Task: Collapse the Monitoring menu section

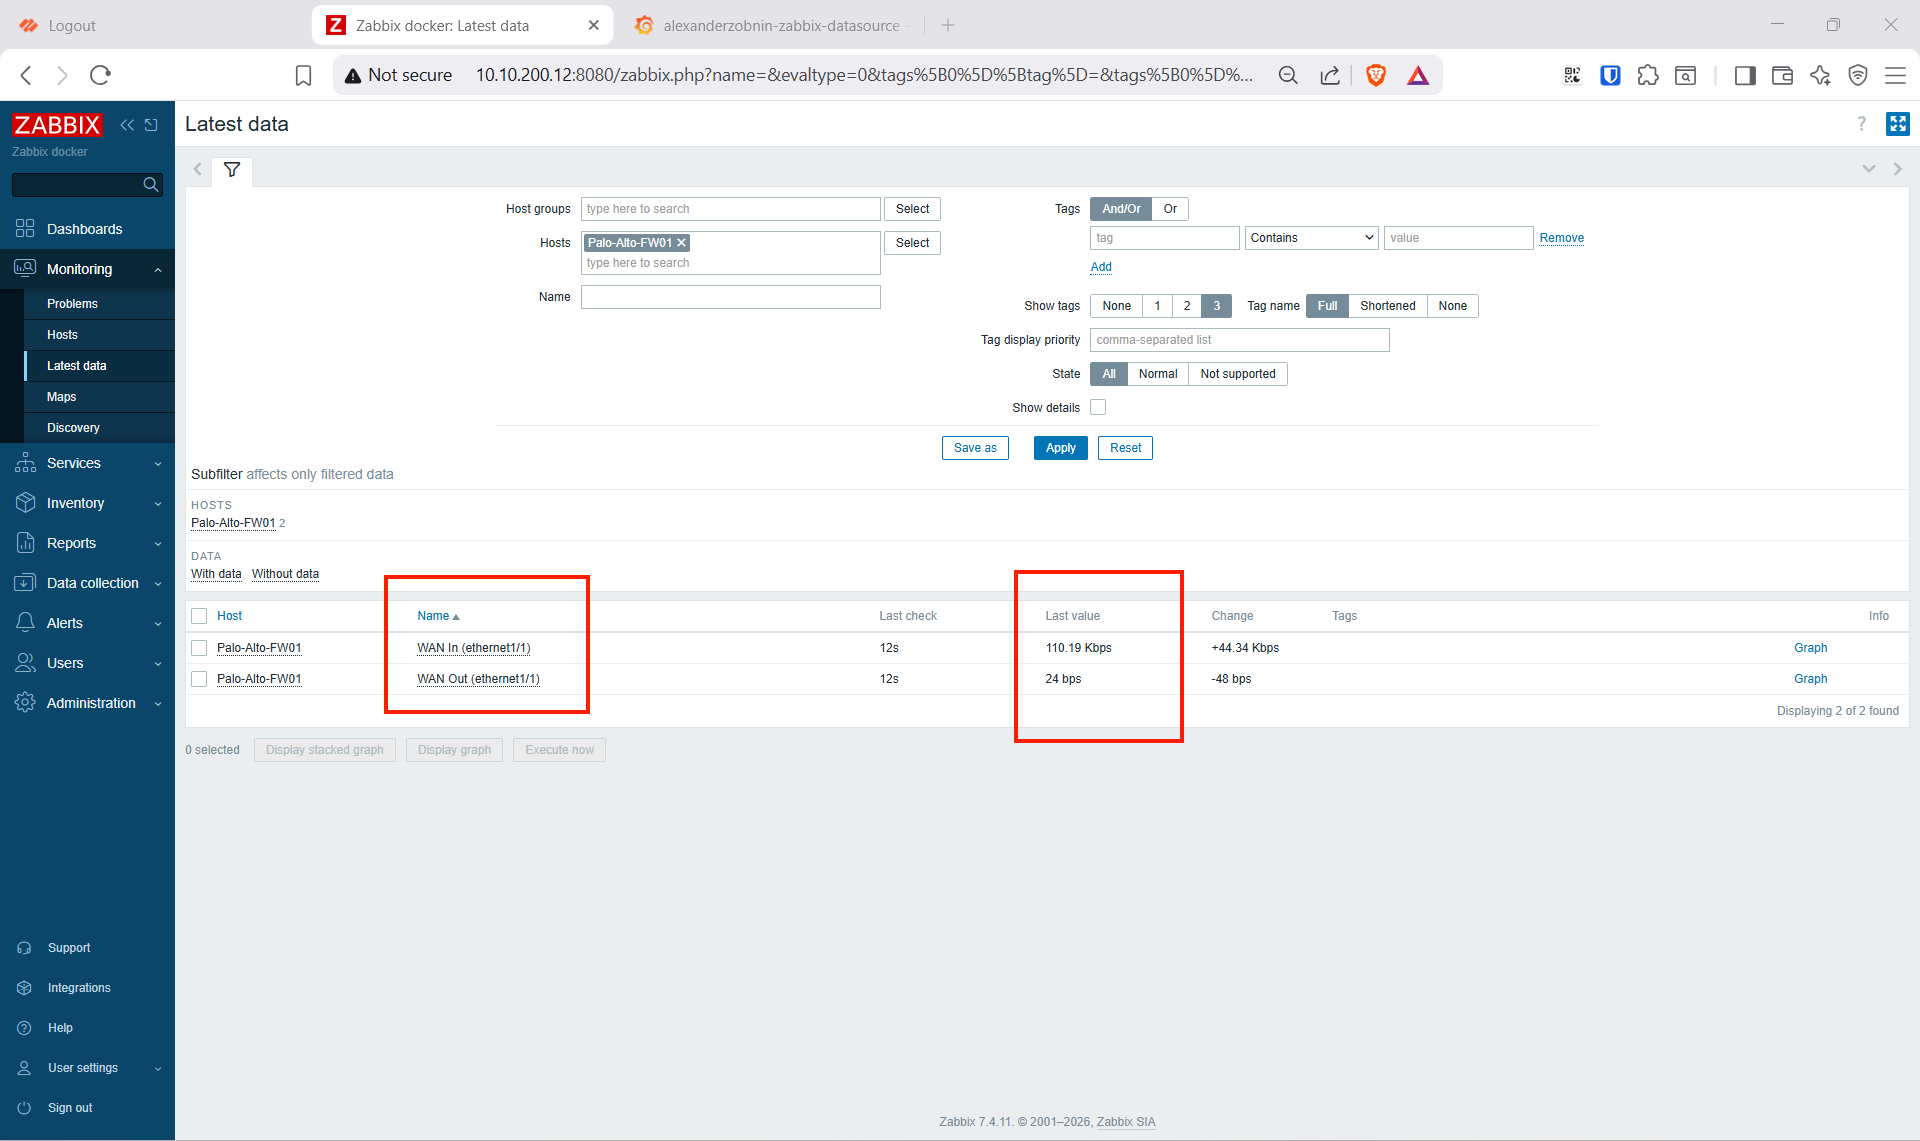Action: (88, 269)
